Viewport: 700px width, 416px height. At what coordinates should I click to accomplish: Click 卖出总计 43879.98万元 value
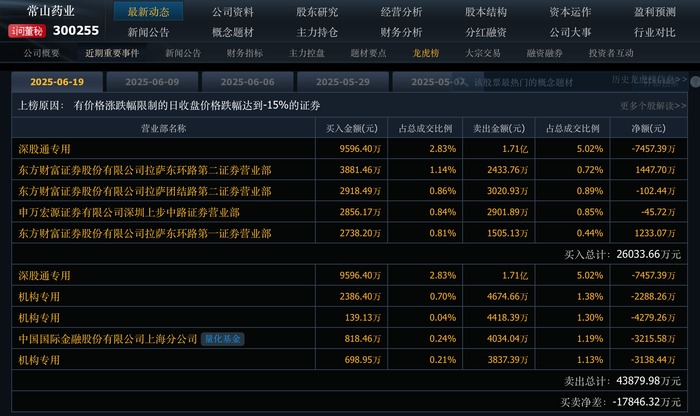pos(648,381)
